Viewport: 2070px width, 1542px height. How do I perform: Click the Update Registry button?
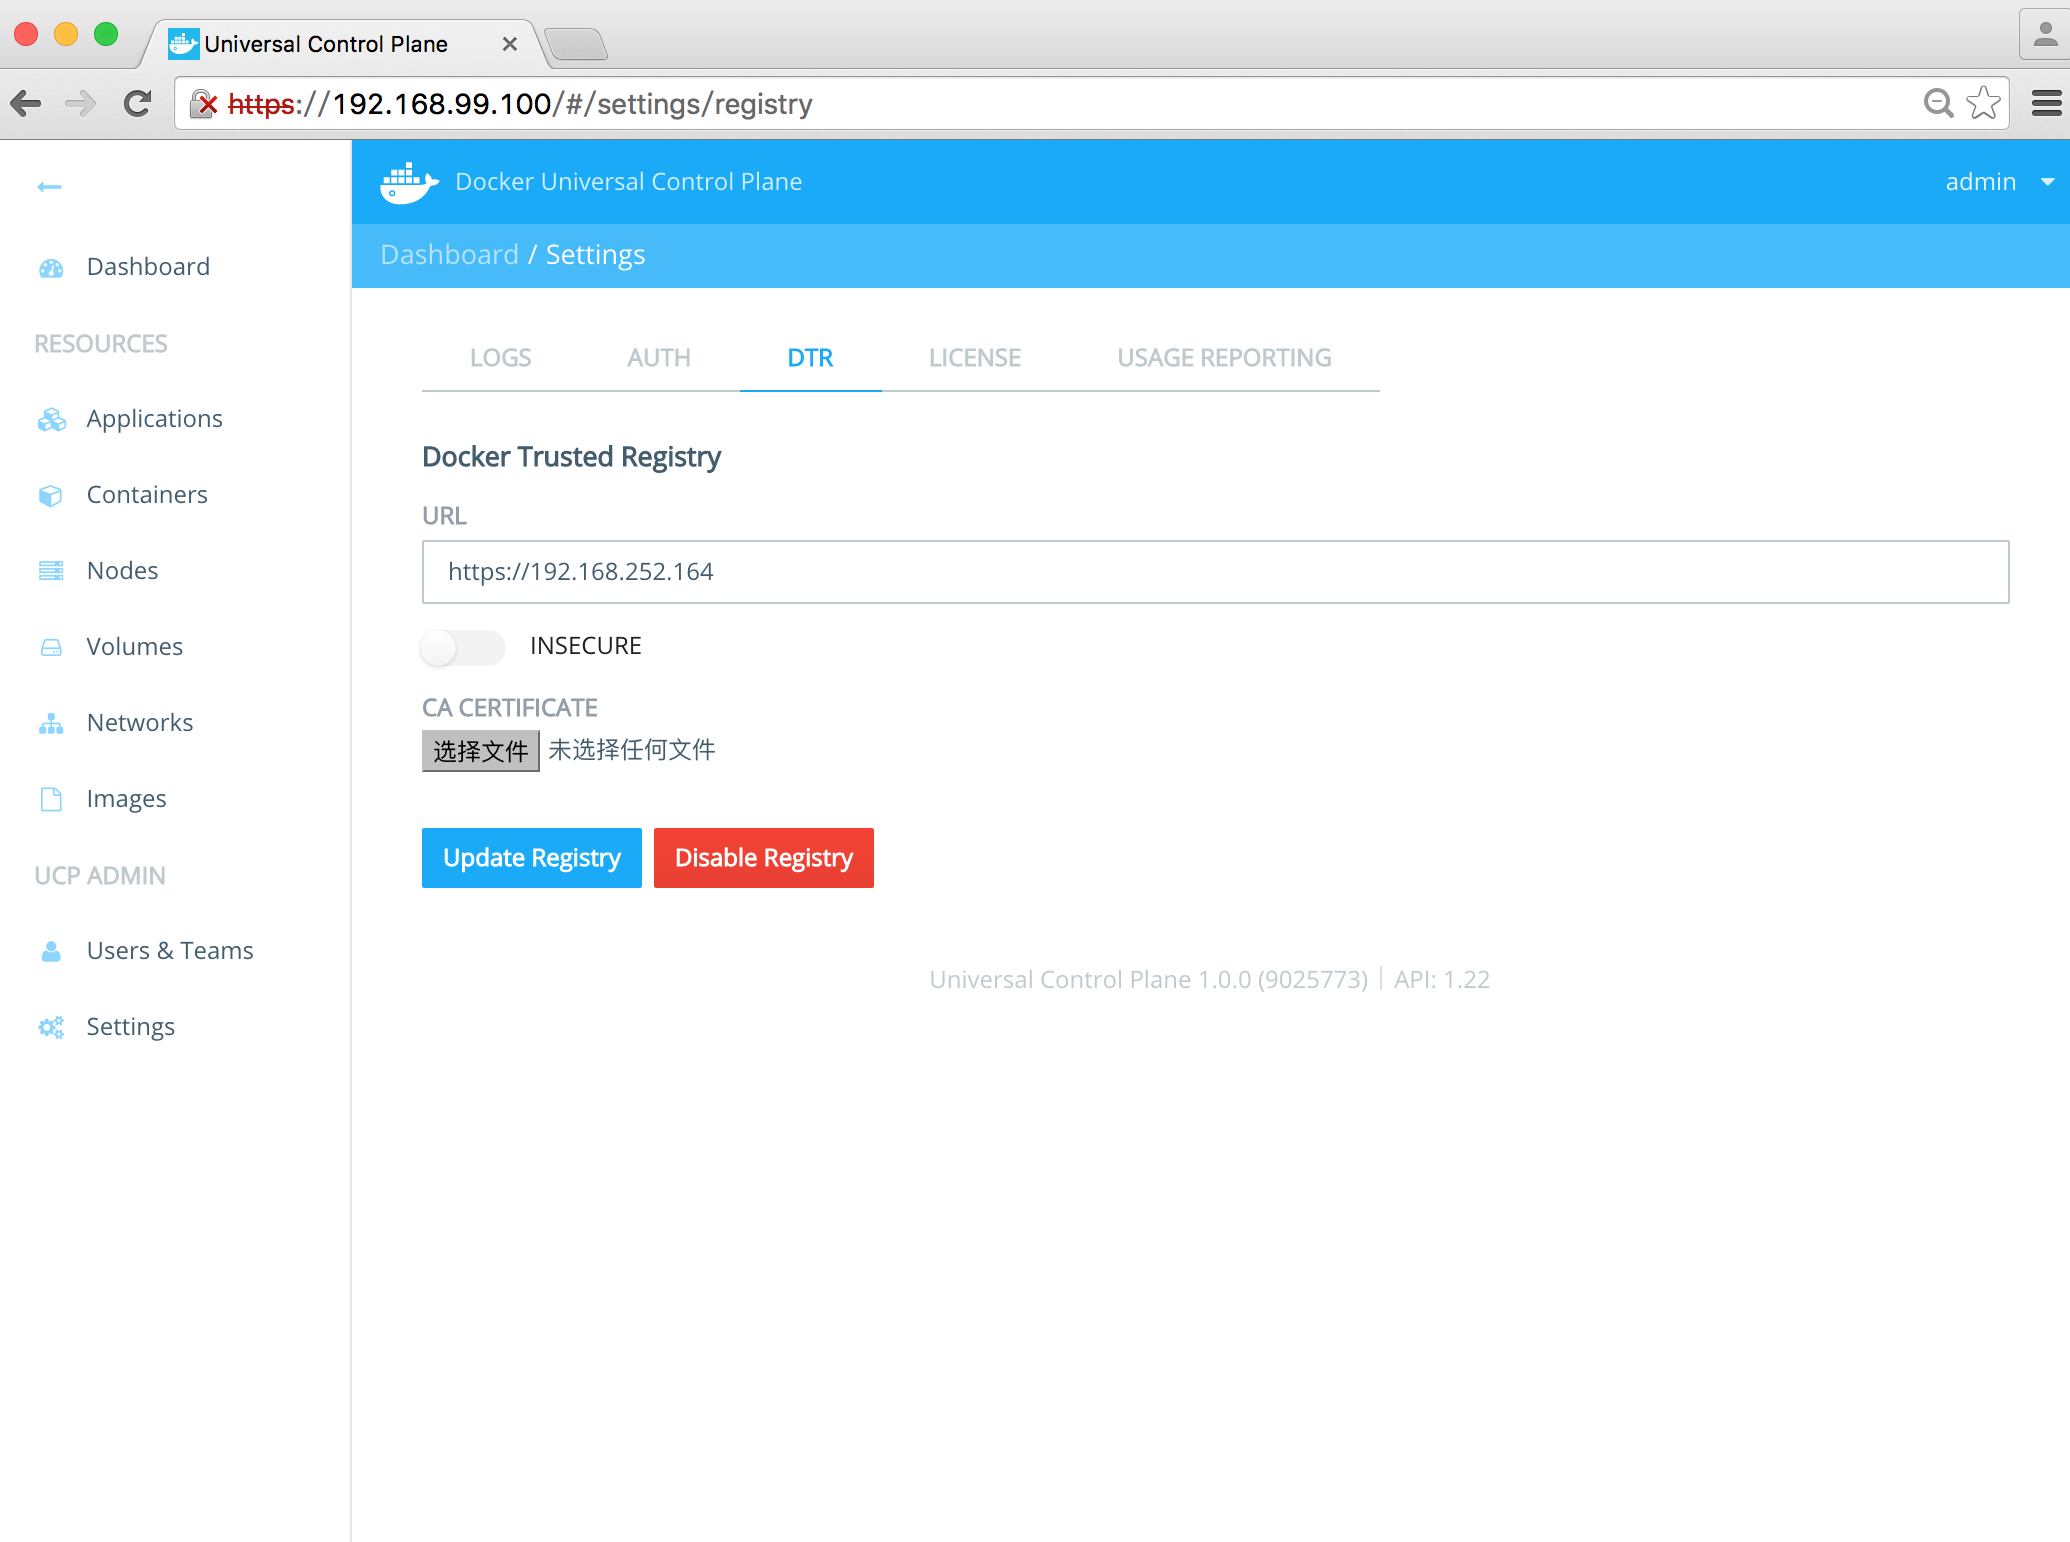(x=532, y=858)
